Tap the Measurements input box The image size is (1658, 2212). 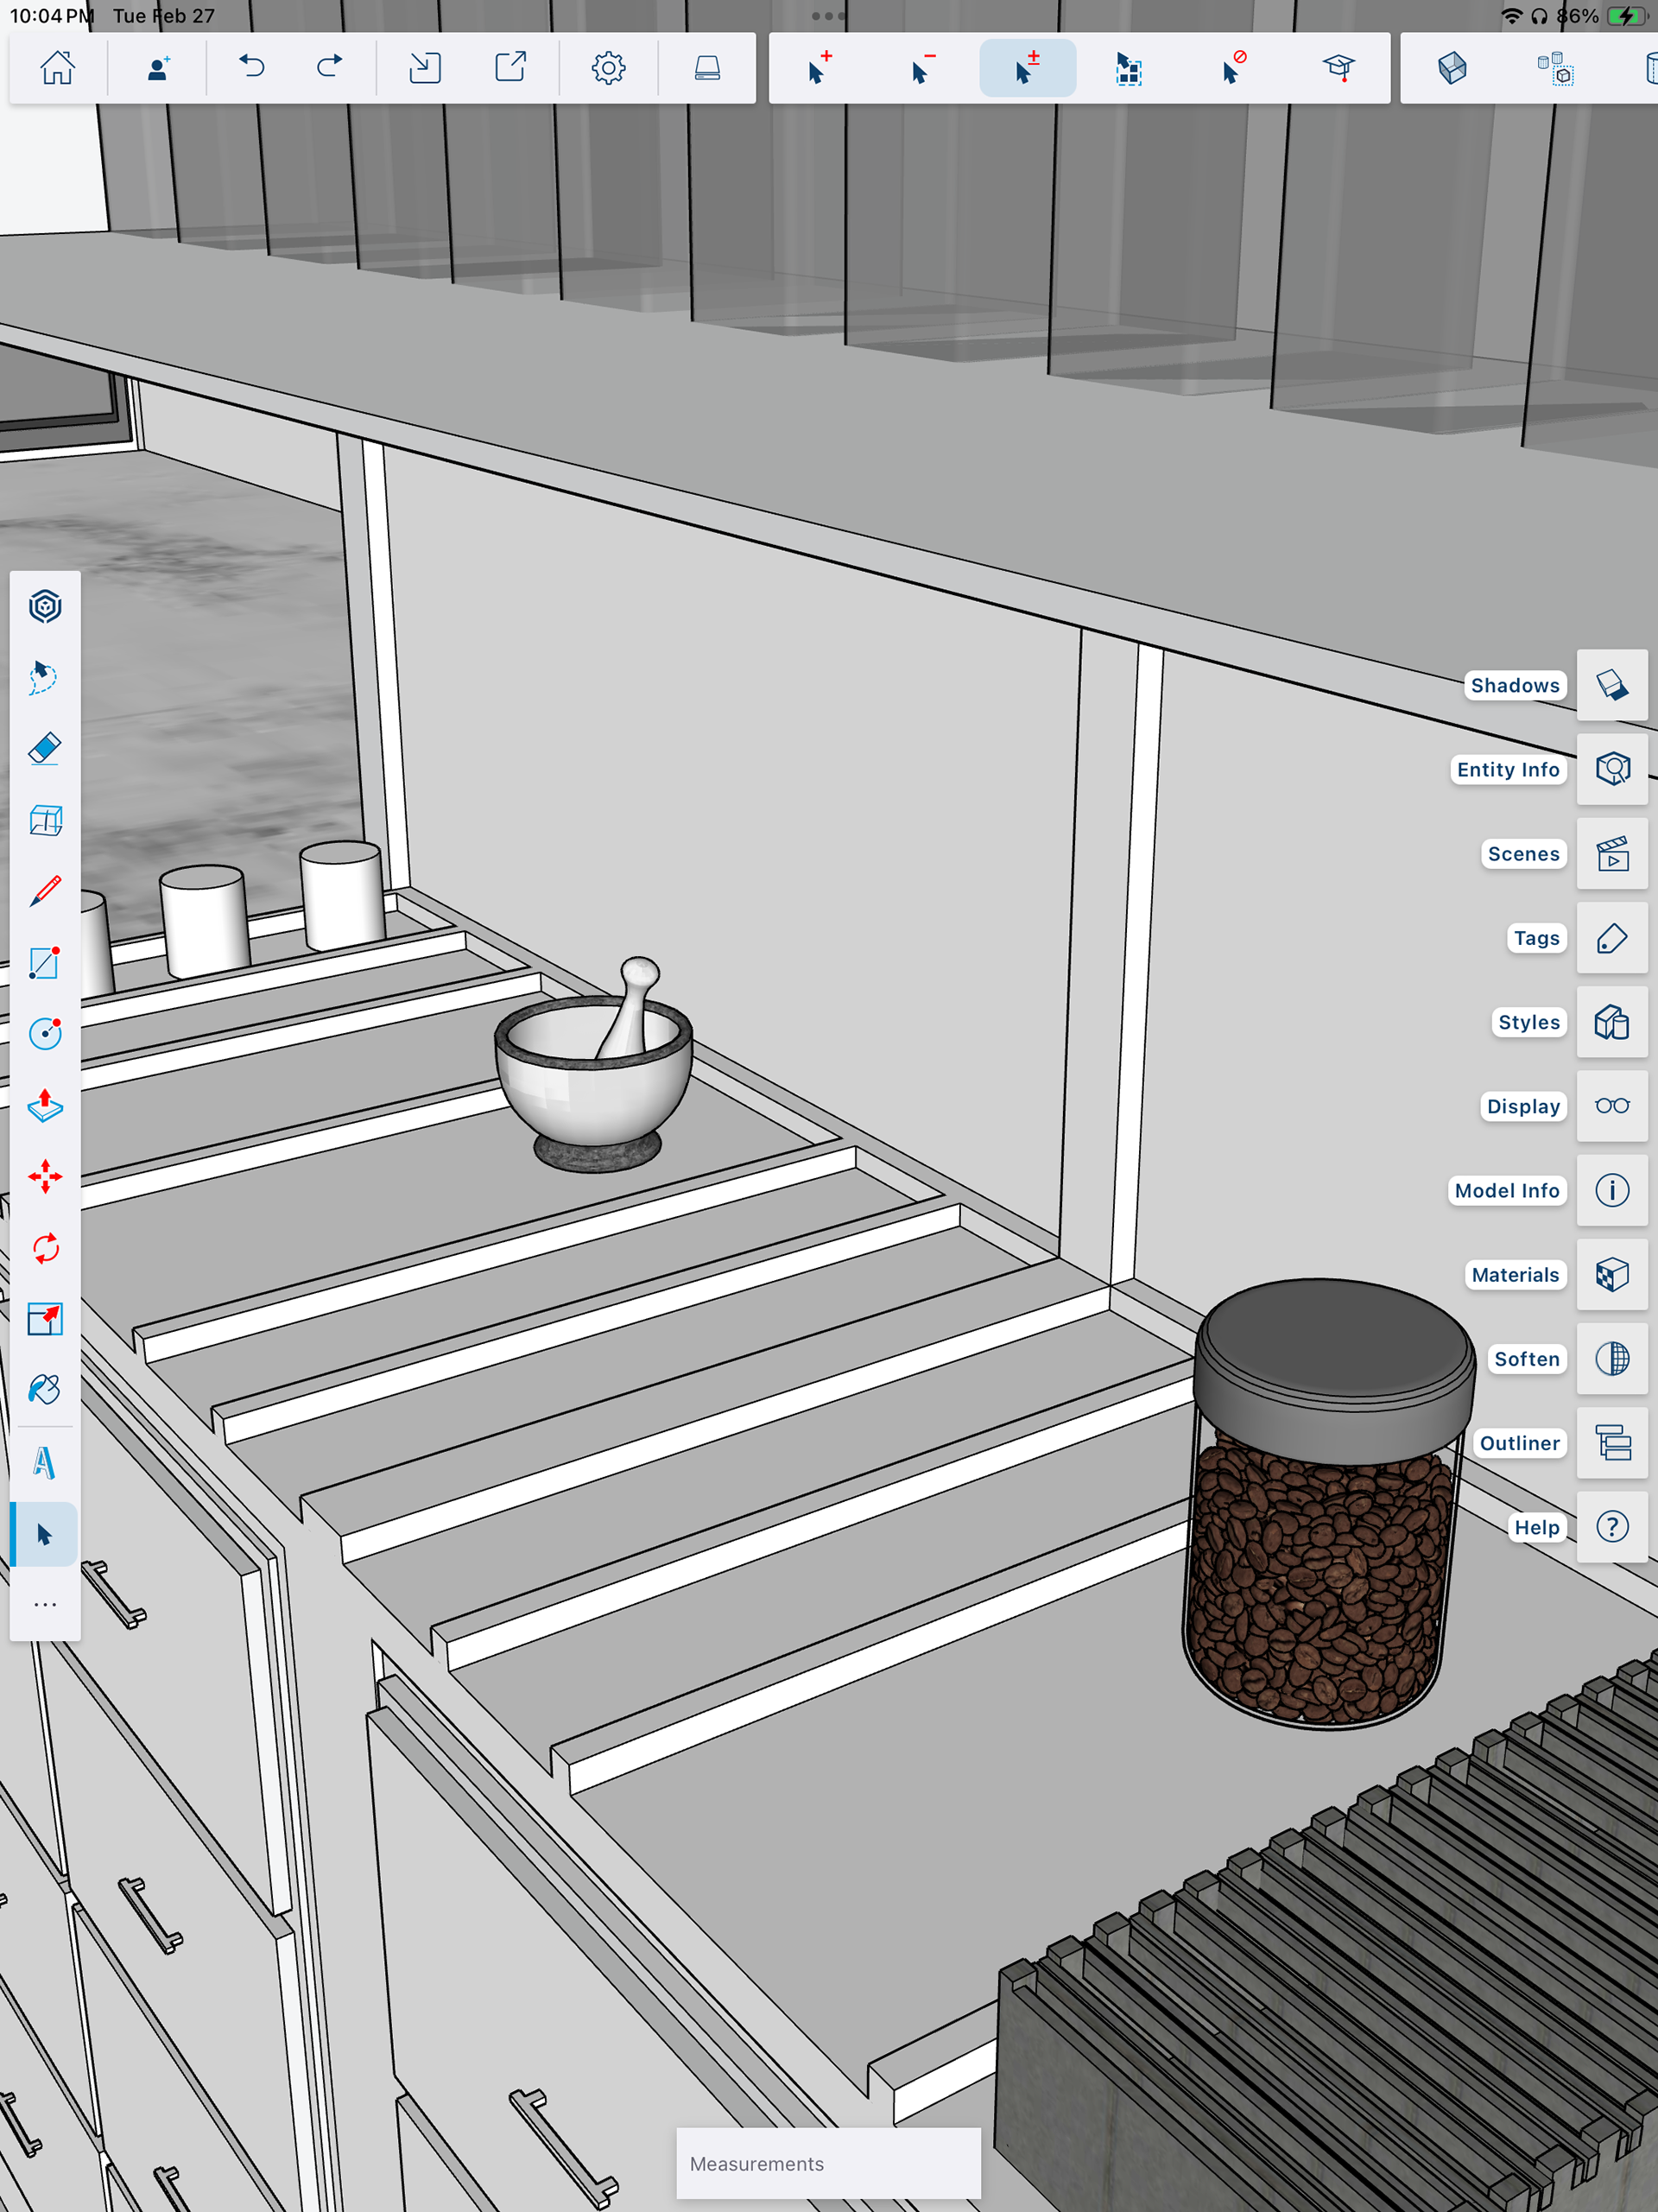tap(828, 2163)
